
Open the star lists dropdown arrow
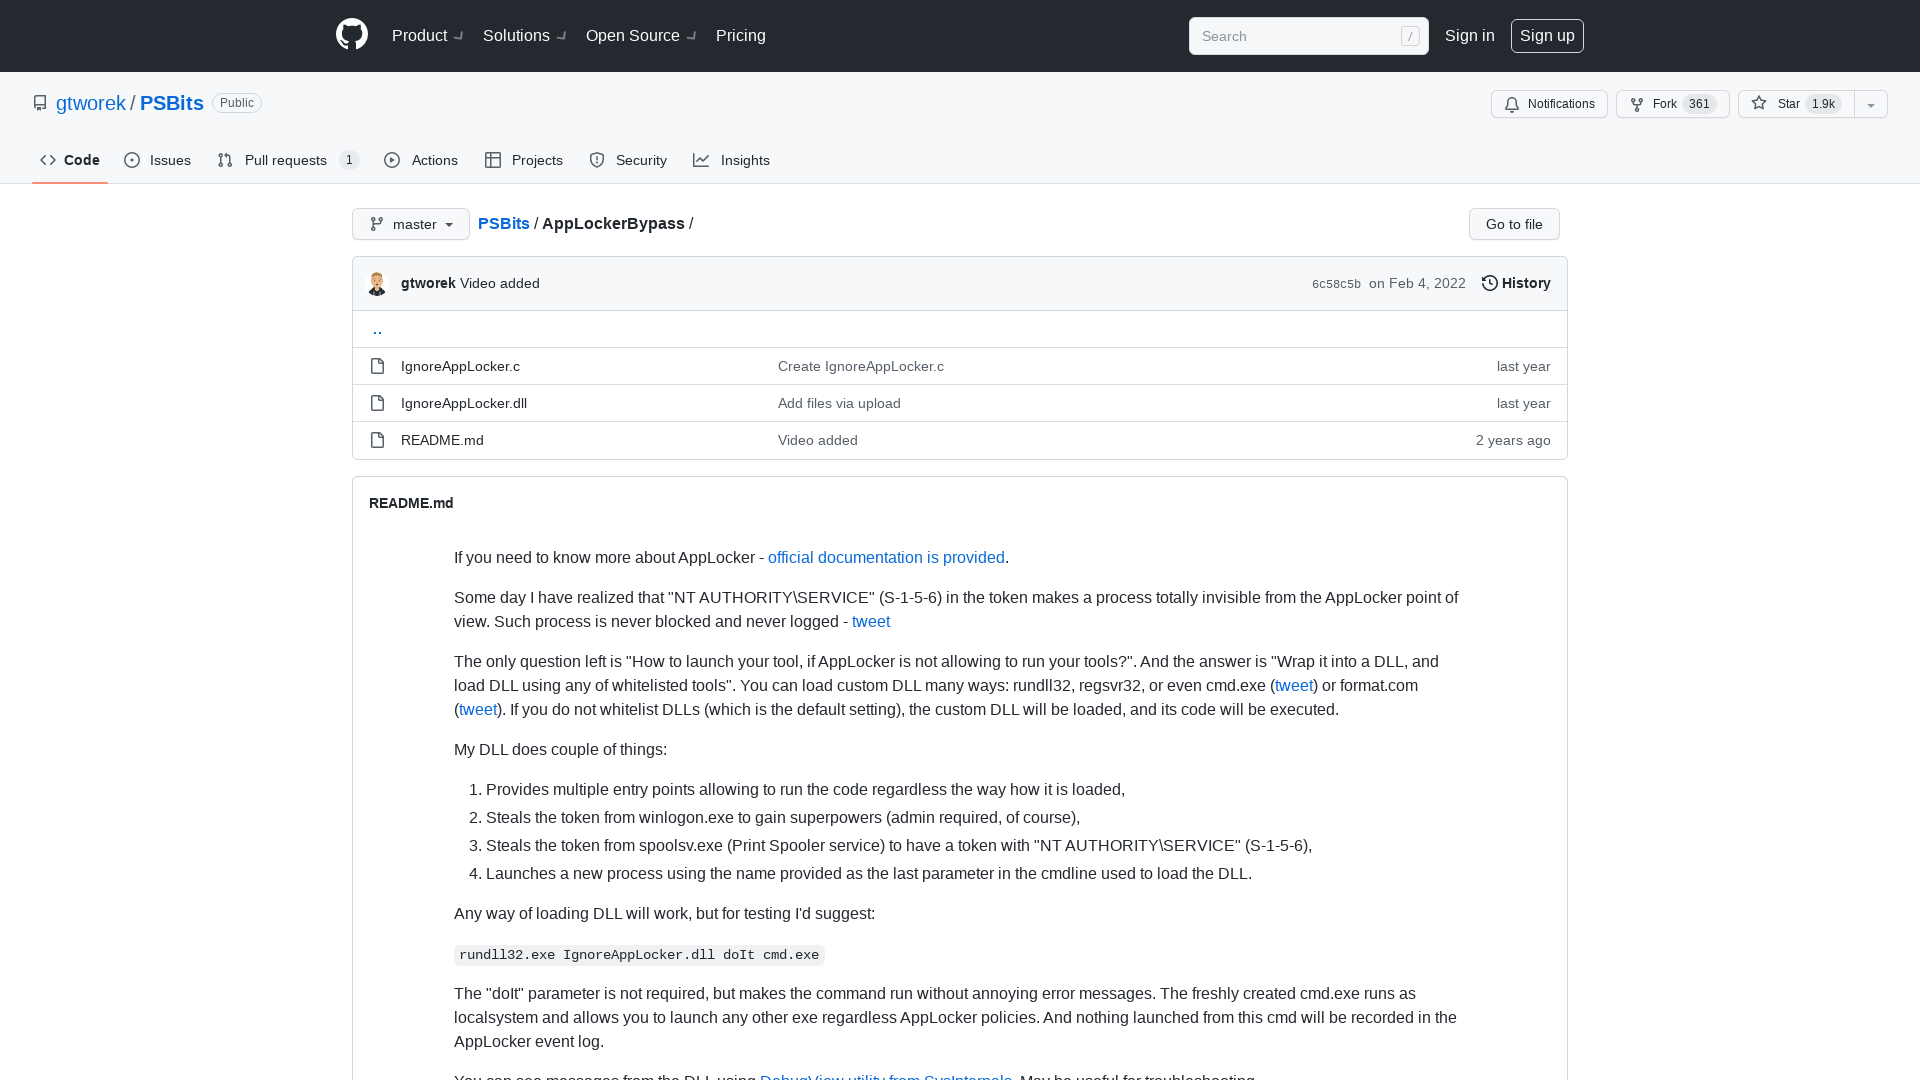[1871, 104]
